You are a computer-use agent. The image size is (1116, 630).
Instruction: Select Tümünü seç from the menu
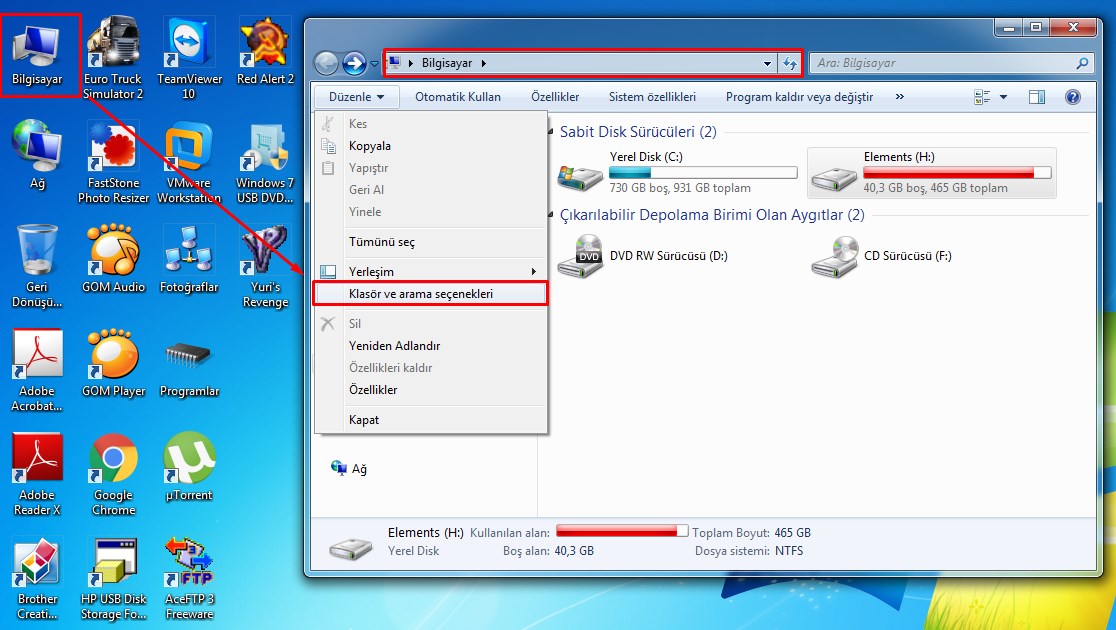coord(381,242)
